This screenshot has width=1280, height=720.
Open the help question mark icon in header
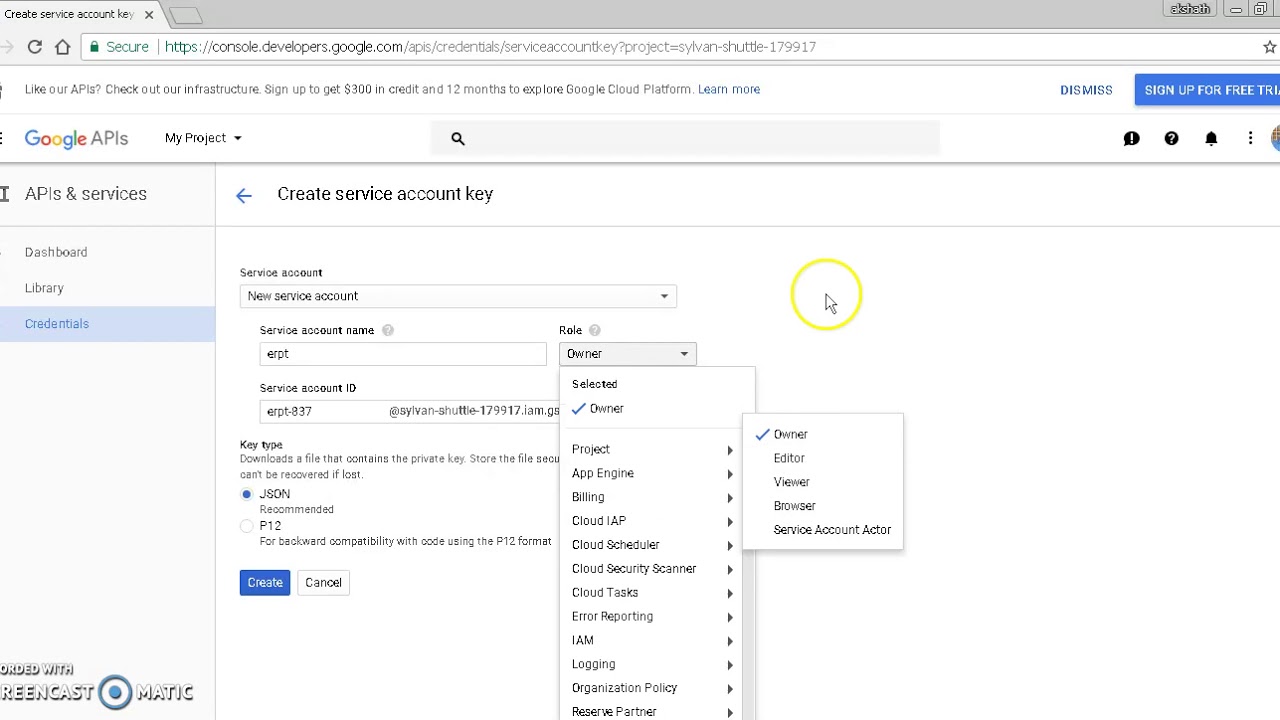tap(1171, 139)
